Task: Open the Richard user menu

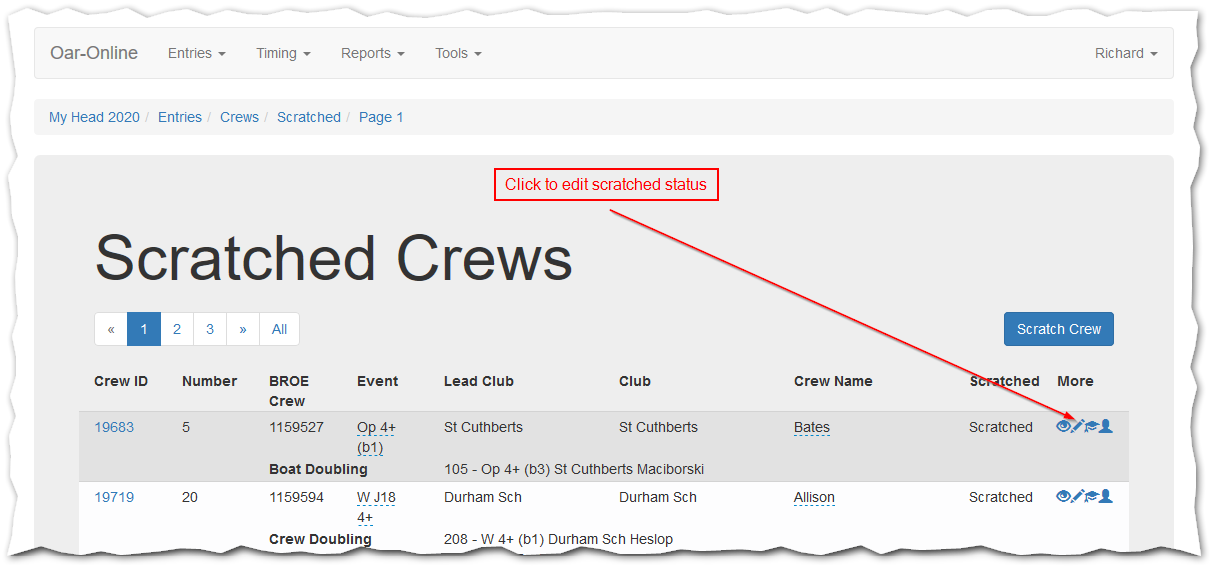Action: pos(1125,53)
